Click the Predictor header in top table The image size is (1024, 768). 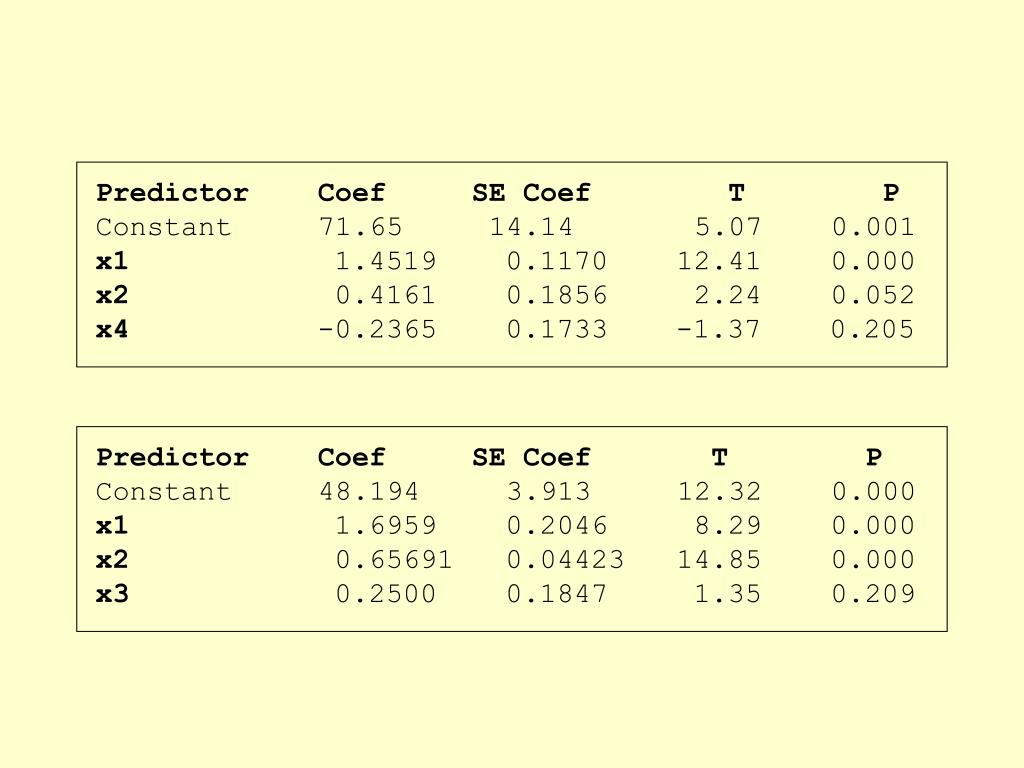click(x=172, y=193)
